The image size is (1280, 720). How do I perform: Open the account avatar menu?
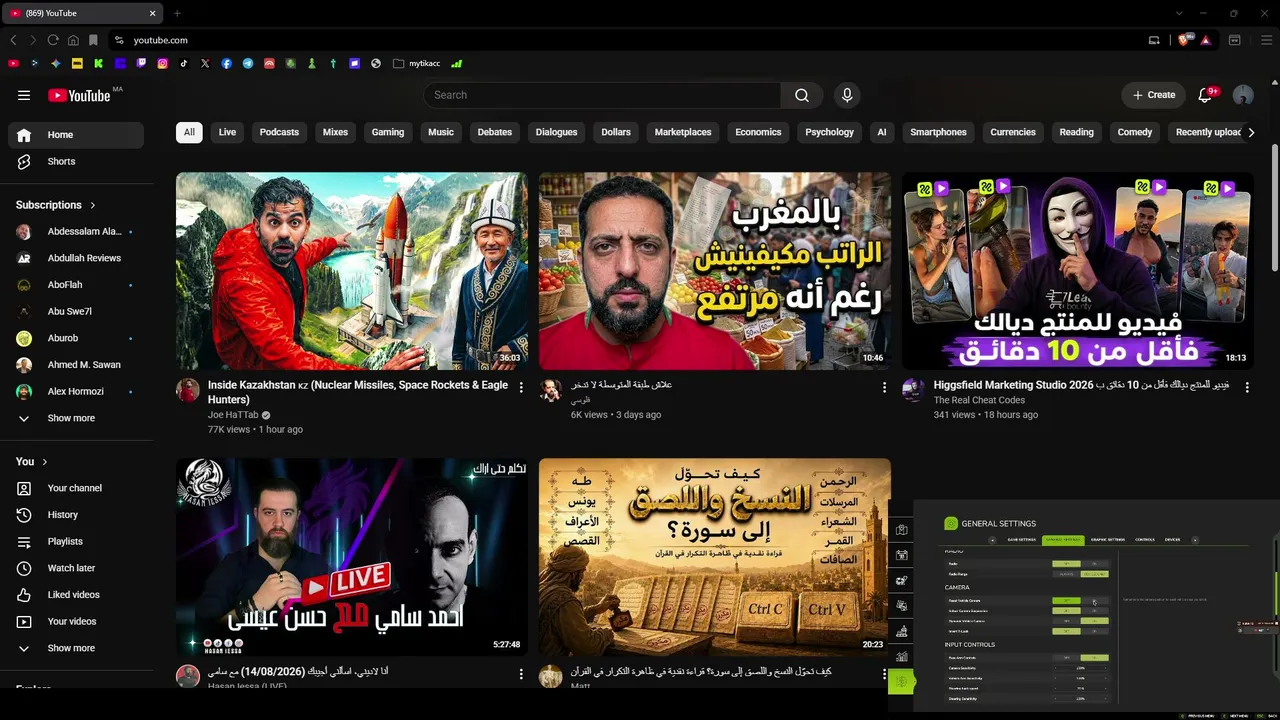[x=1243, y=95]
